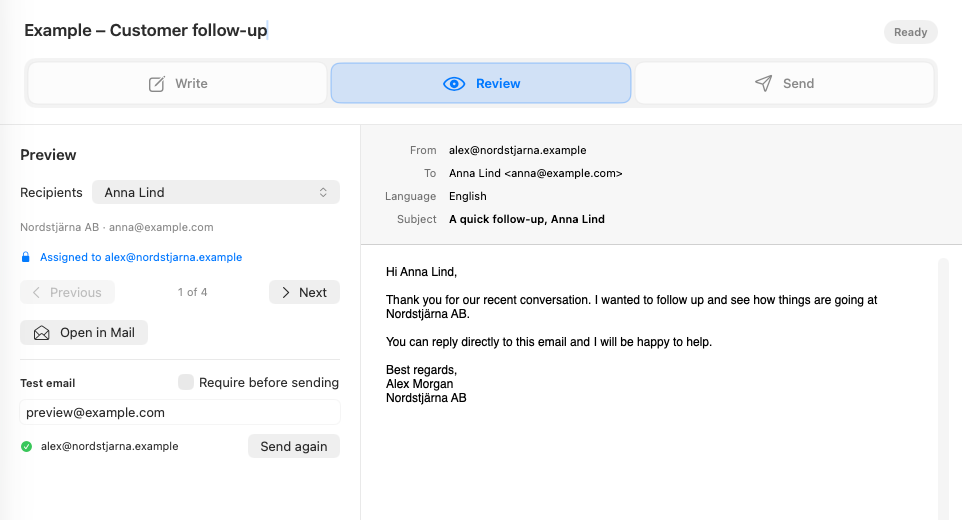Click the Hi Anna Lind greeting

421,272
